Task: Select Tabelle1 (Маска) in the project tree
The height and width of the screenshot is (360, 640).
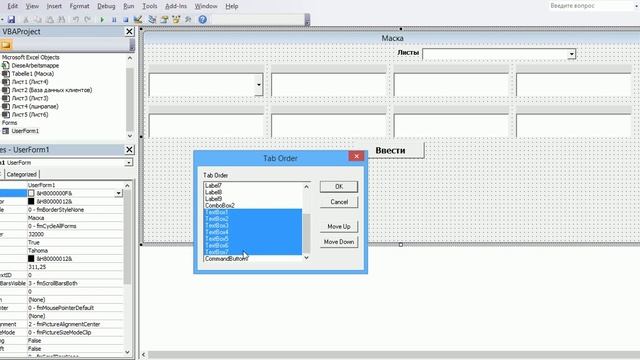Action: pyautogui.click(x=33, y=73)
